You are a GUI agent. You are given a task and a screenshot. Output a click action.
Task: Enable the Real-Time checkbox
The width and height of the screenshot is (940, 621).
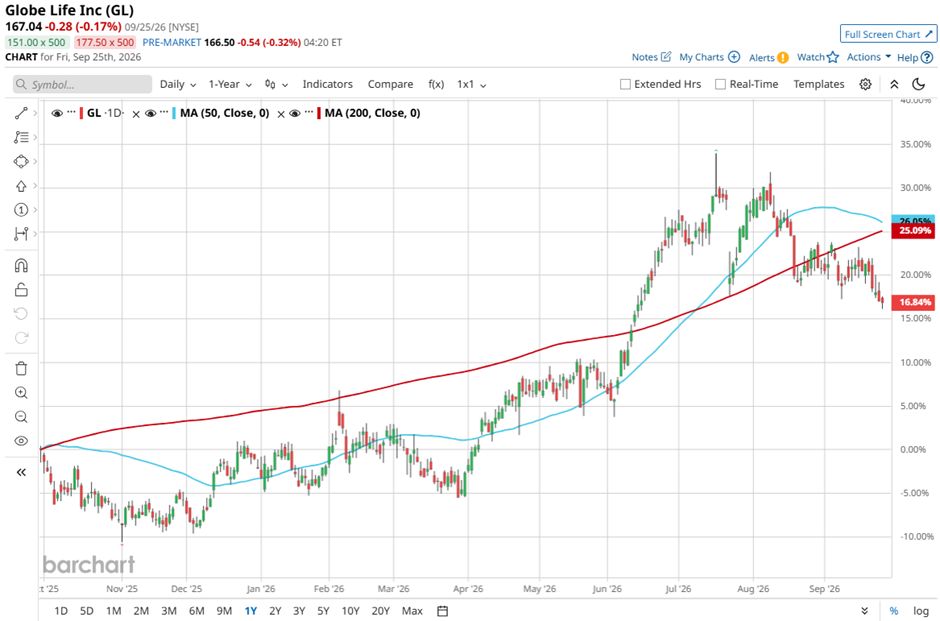click(x=721, y=85)
